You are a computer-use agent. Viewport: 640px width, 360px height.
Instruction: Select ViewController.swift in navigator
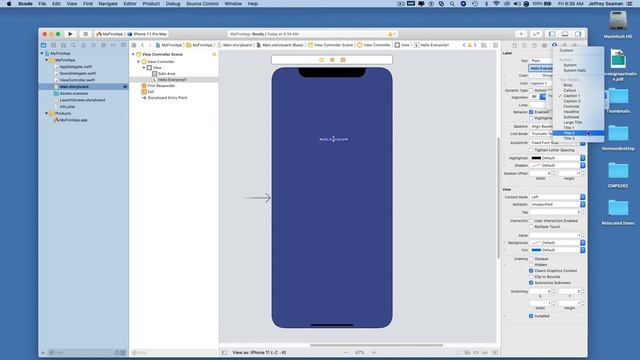pyautogui.click(x=77, y=80)
